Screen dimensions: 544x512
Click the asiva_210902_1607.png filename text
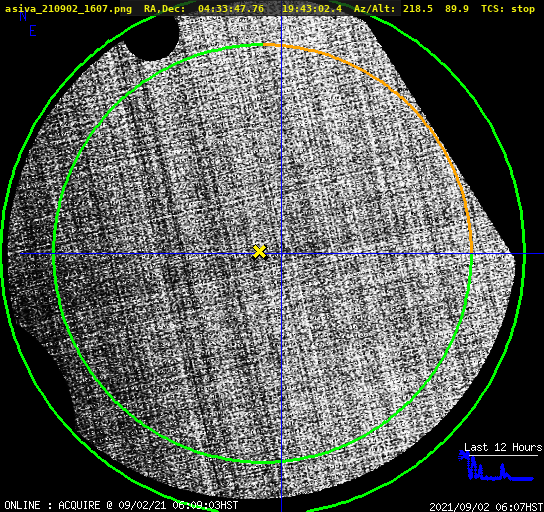(68, 9)
